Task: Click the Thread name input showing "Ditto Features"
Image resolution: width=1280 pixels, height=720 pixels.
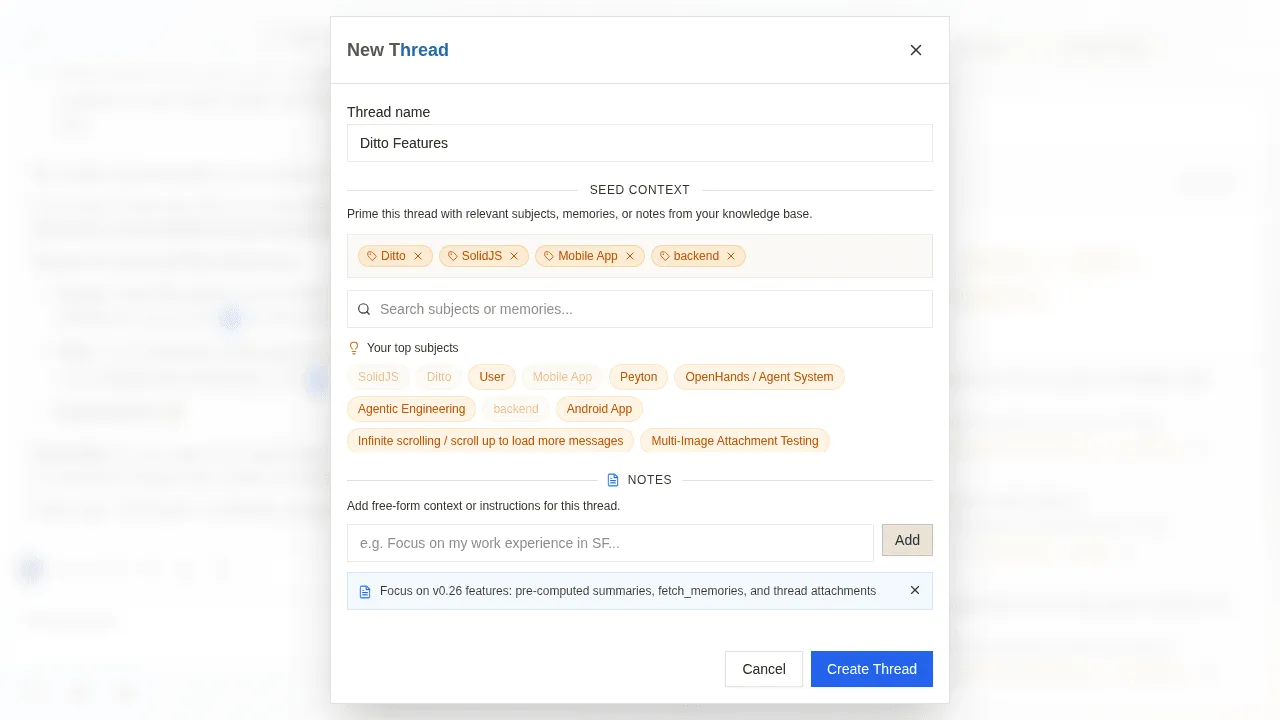Action: 640,143
